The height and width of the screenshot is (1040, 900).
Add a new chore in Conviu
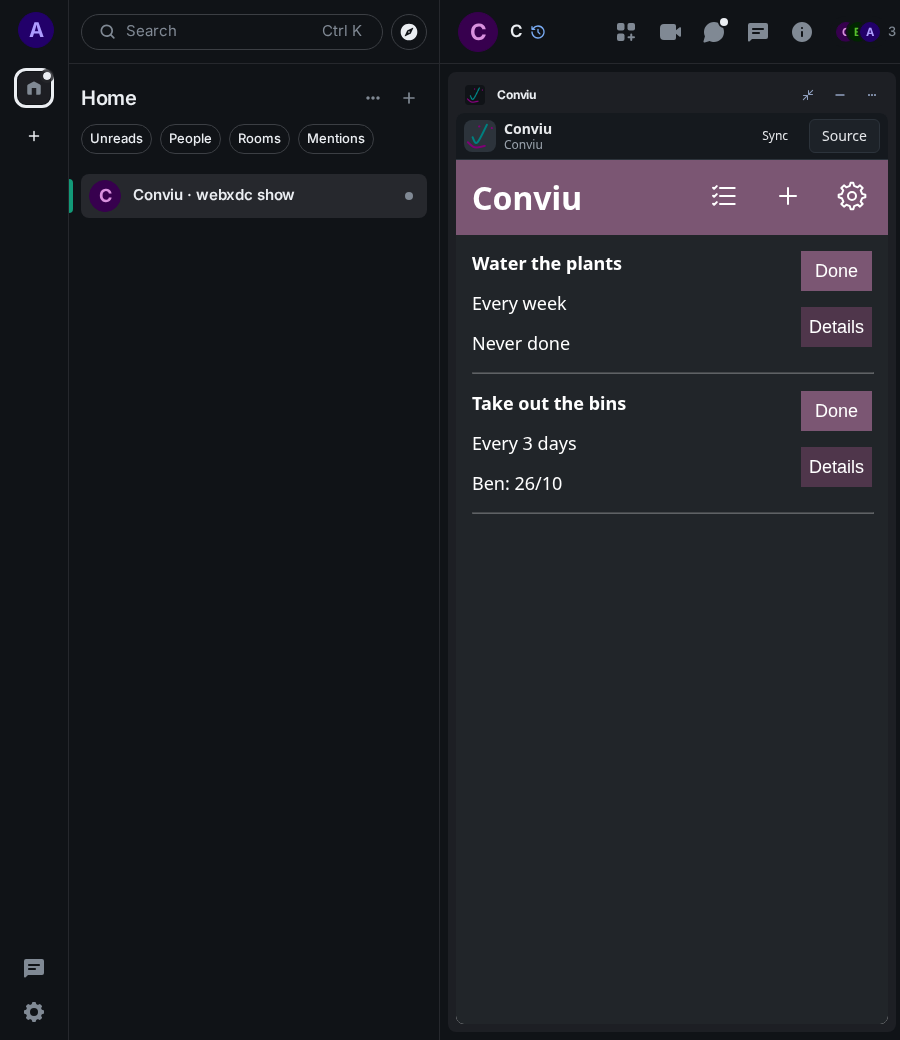click(x=788, y=196)
